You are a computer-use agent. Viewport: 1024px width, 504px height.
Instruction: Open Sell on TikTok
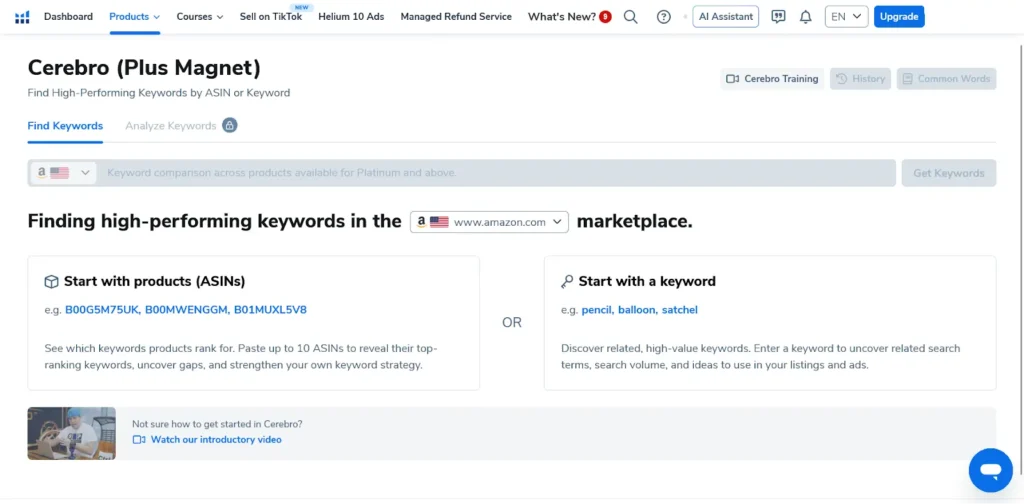click(271, 17)
